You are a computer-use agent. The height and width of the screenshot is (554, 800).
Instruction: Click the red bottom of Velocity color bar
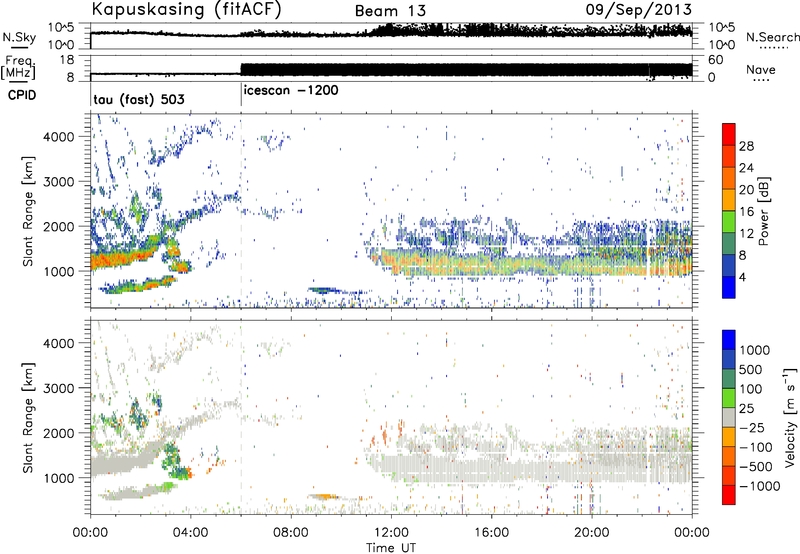729,495
